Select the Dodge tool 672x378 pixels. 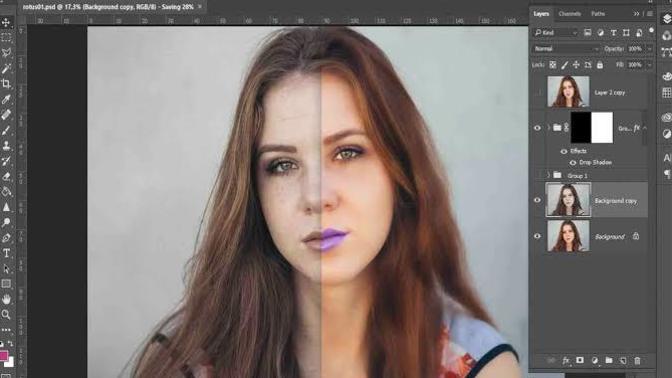click(x=6, y=222)
